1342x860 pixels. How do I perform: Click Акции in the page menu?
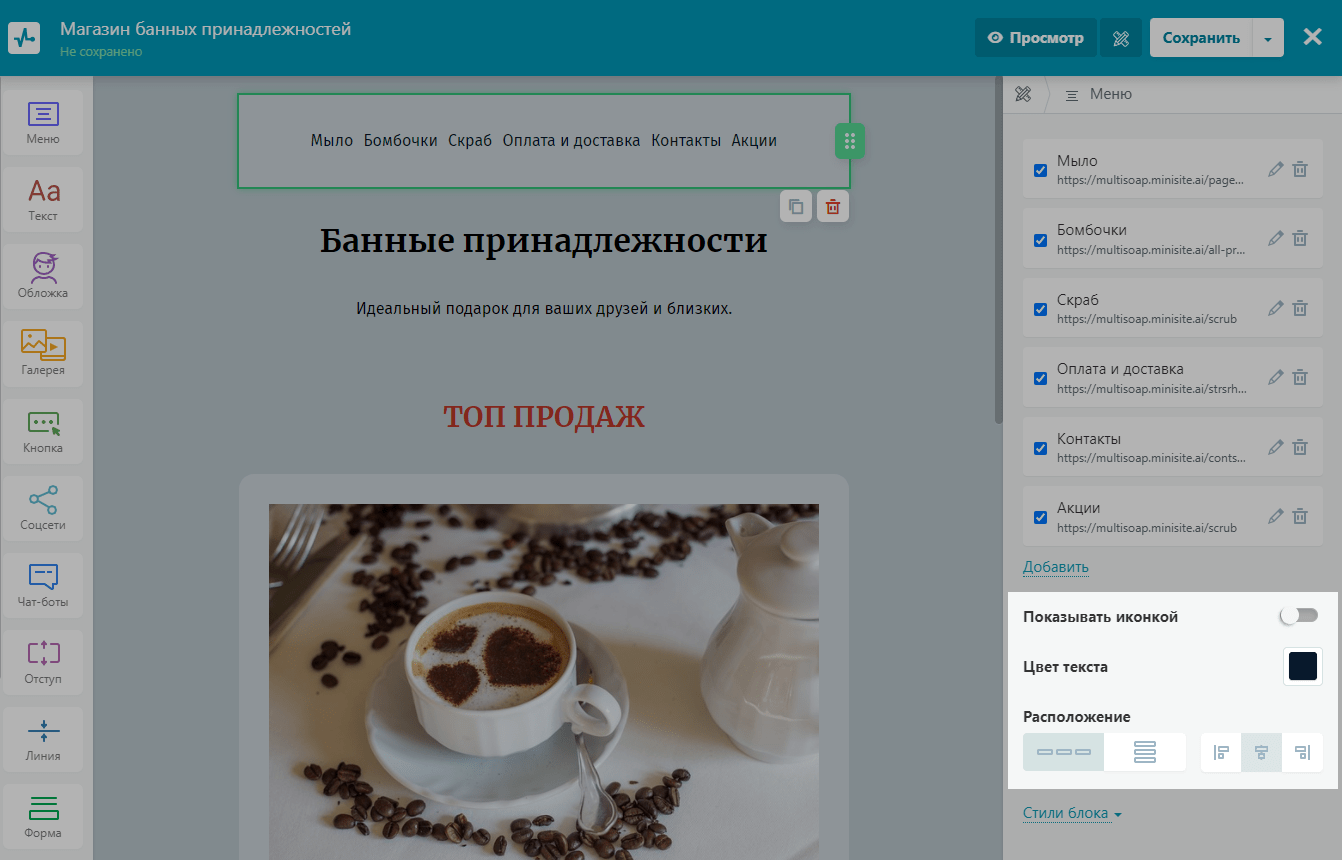(x=754, y=140)
